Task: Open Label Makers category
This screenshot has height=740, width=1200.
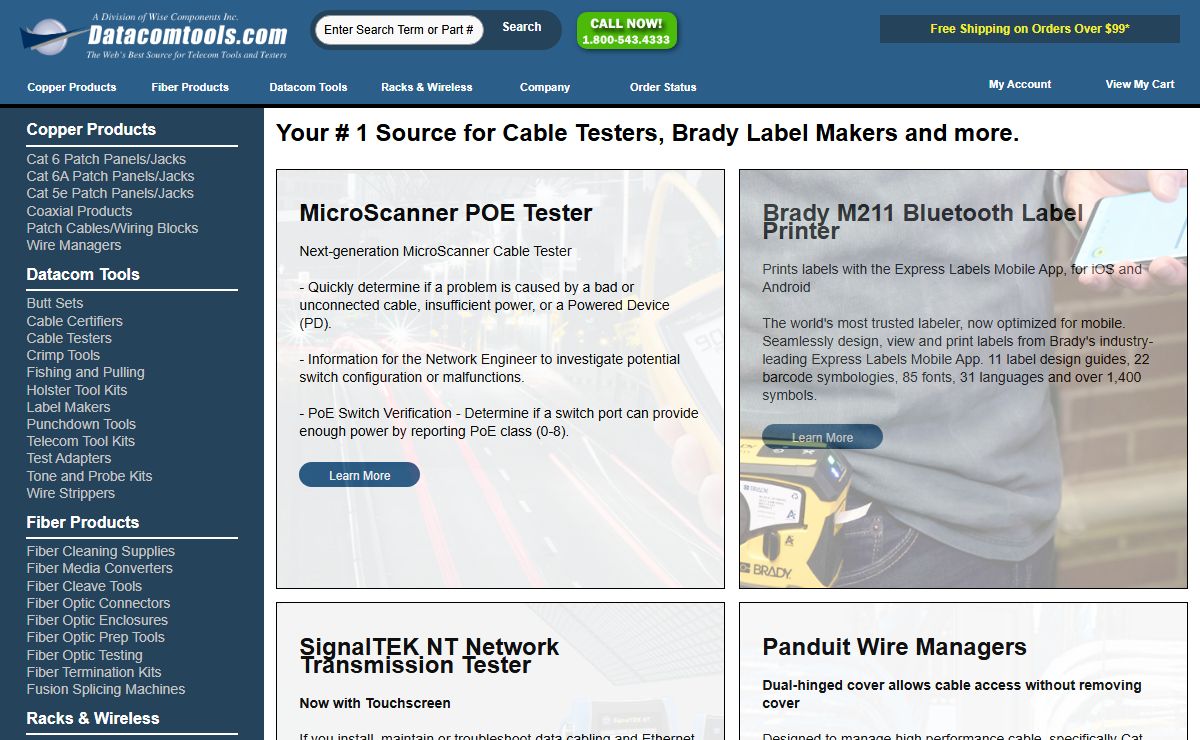Action: pos(68,407)
